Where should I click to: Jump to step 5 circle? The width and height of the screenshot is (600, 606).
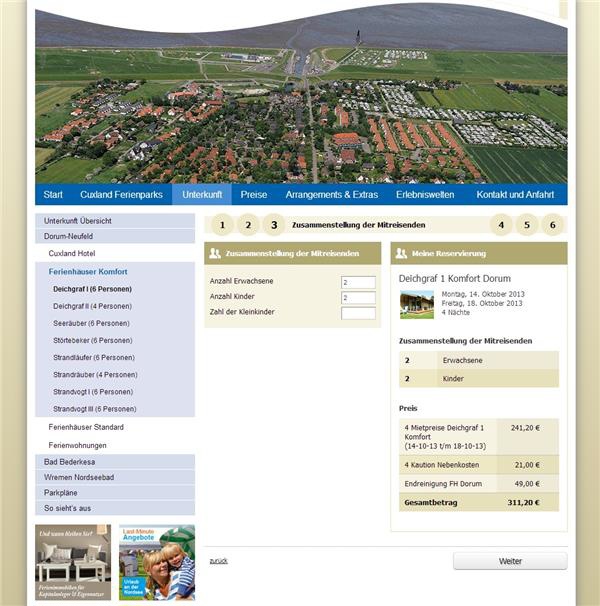coord(528,225)
